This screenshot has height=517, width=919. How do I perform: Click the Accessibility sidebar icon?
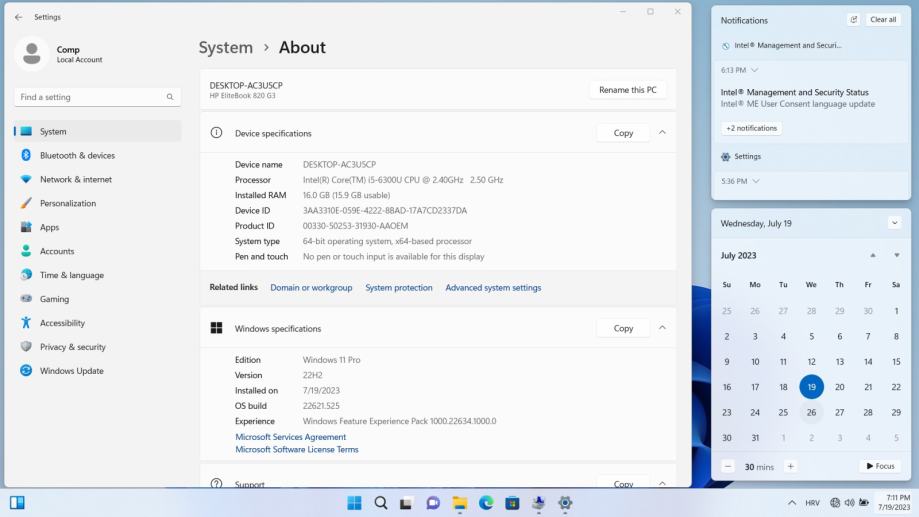26,323
